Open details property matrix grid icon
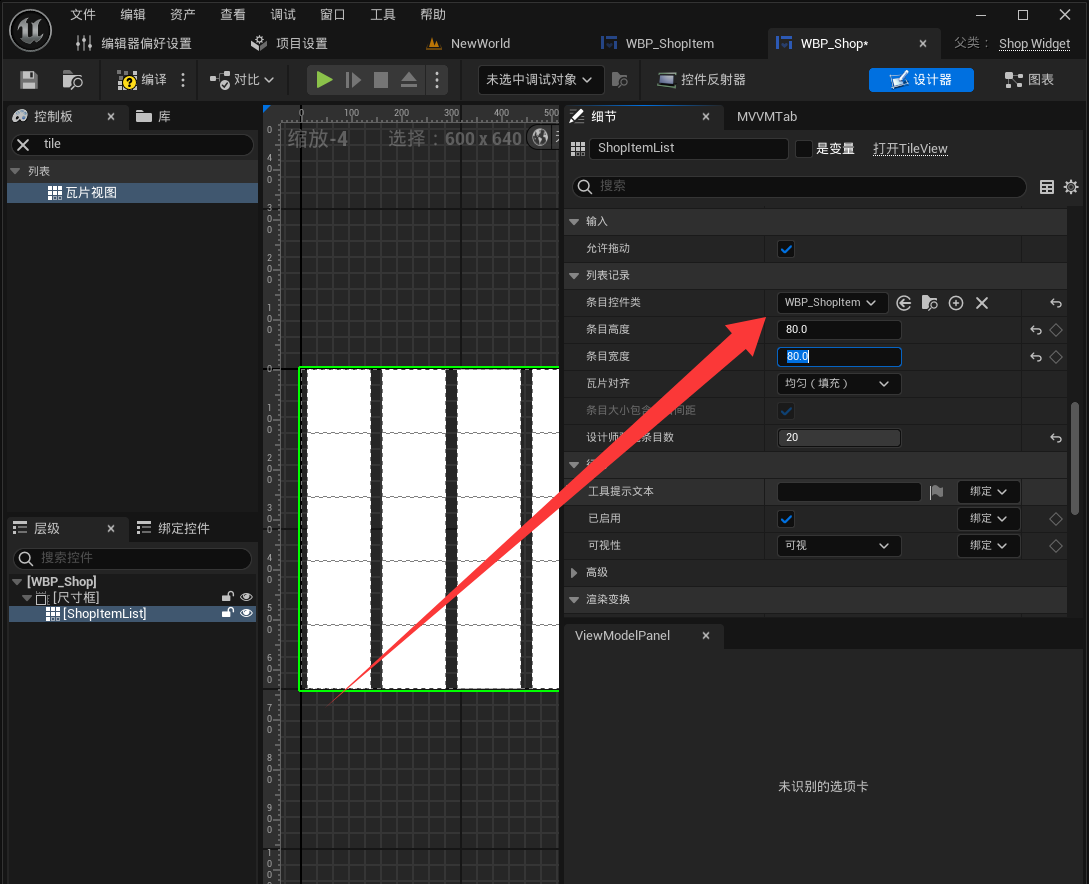Image resolution: width=1089 pixels, height=884 pixels. coord(1047,187)
